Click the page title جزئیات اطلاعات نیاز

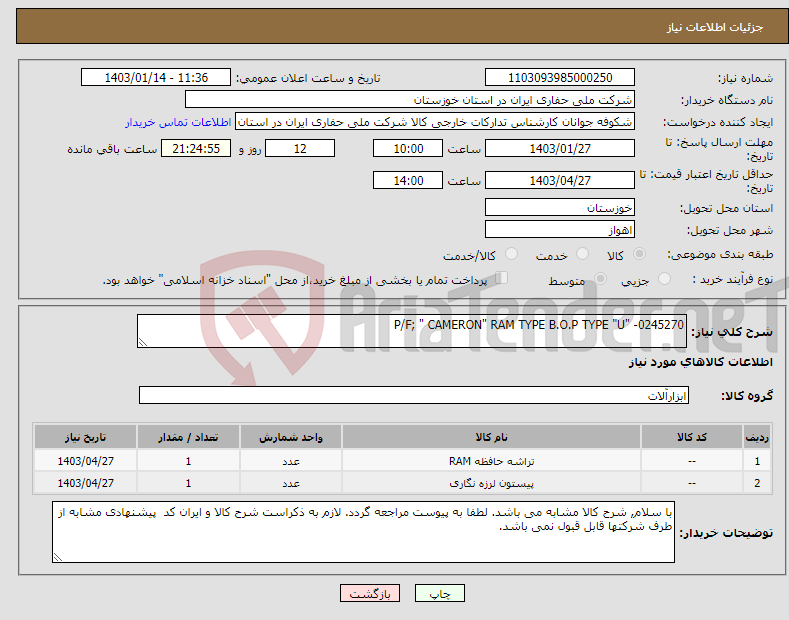click(715, 27)
